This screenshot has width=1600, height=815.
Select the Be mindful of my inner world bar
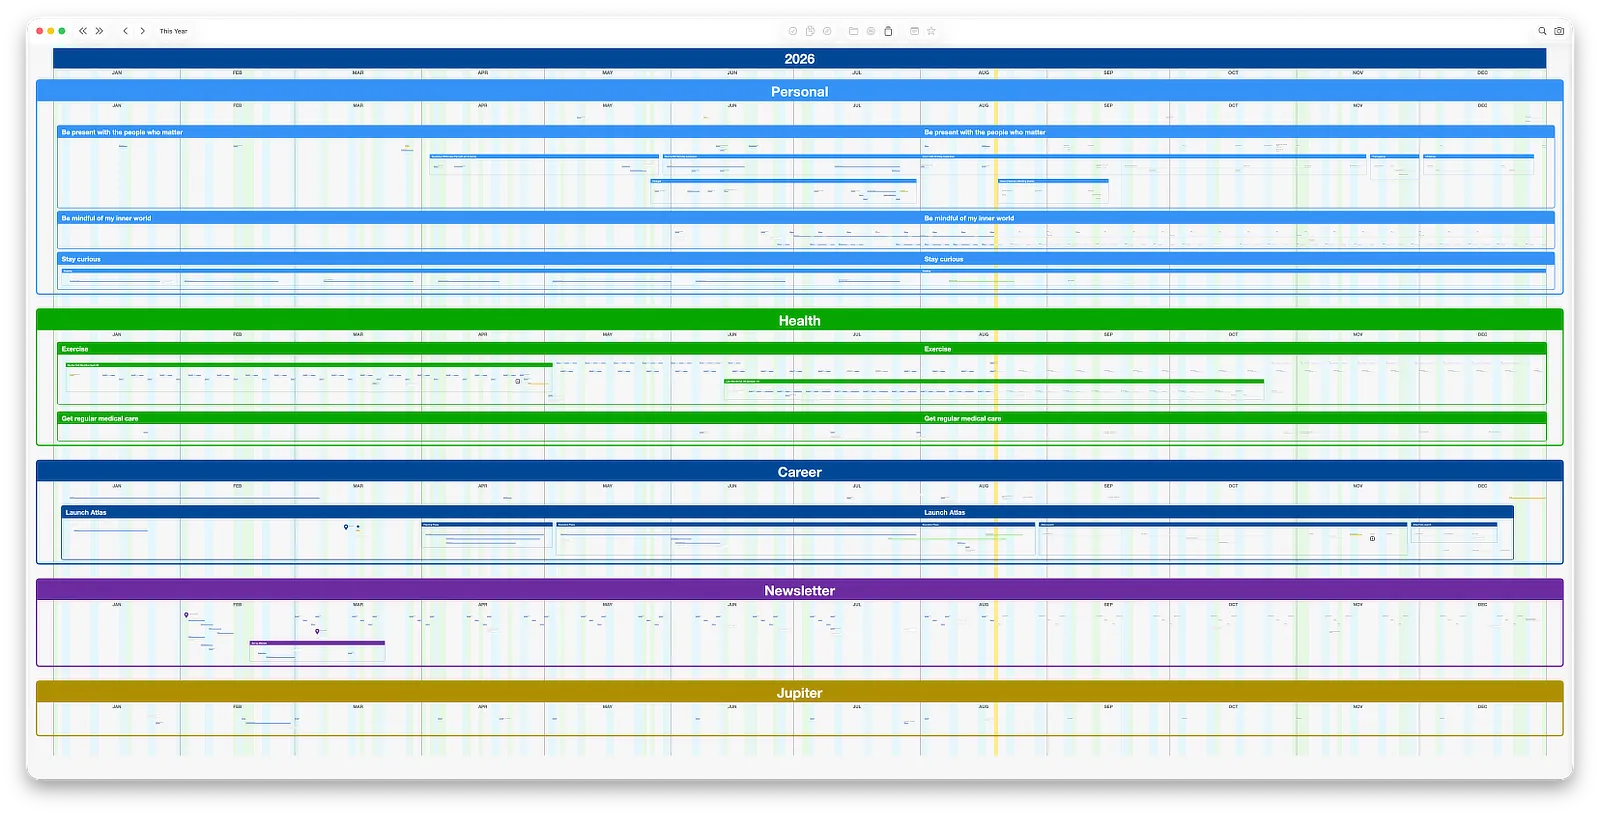click(806, 218)
